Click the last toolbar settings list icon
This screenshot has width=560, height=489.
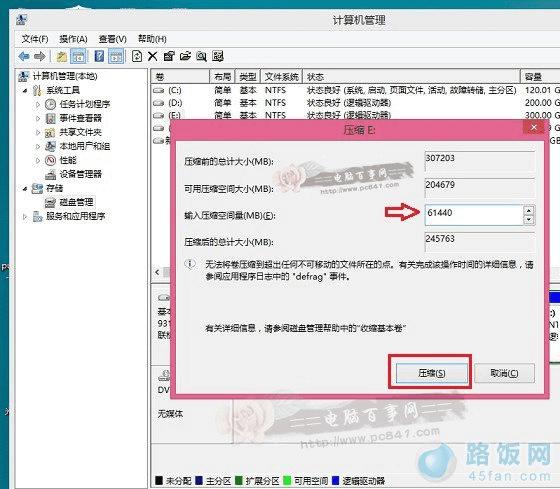218,56
